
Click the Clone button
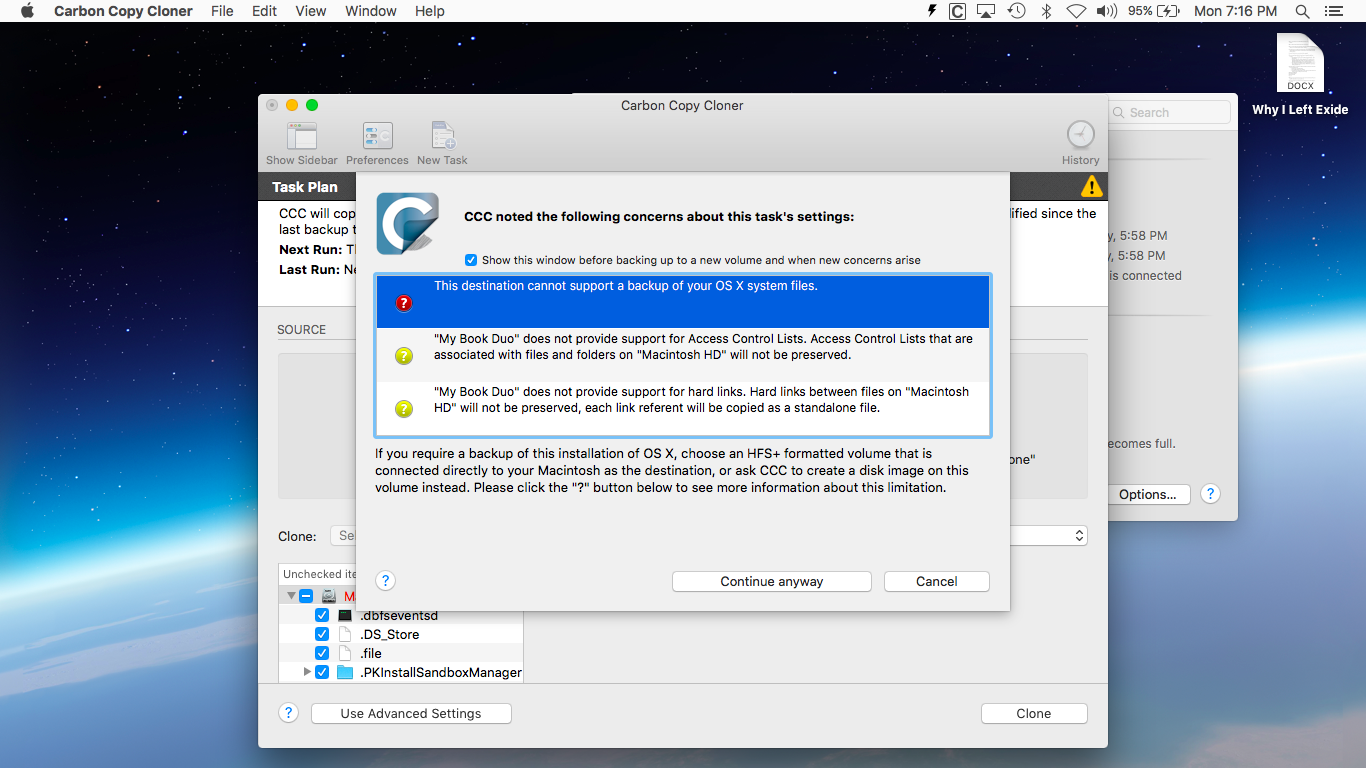click(1034, 713)
